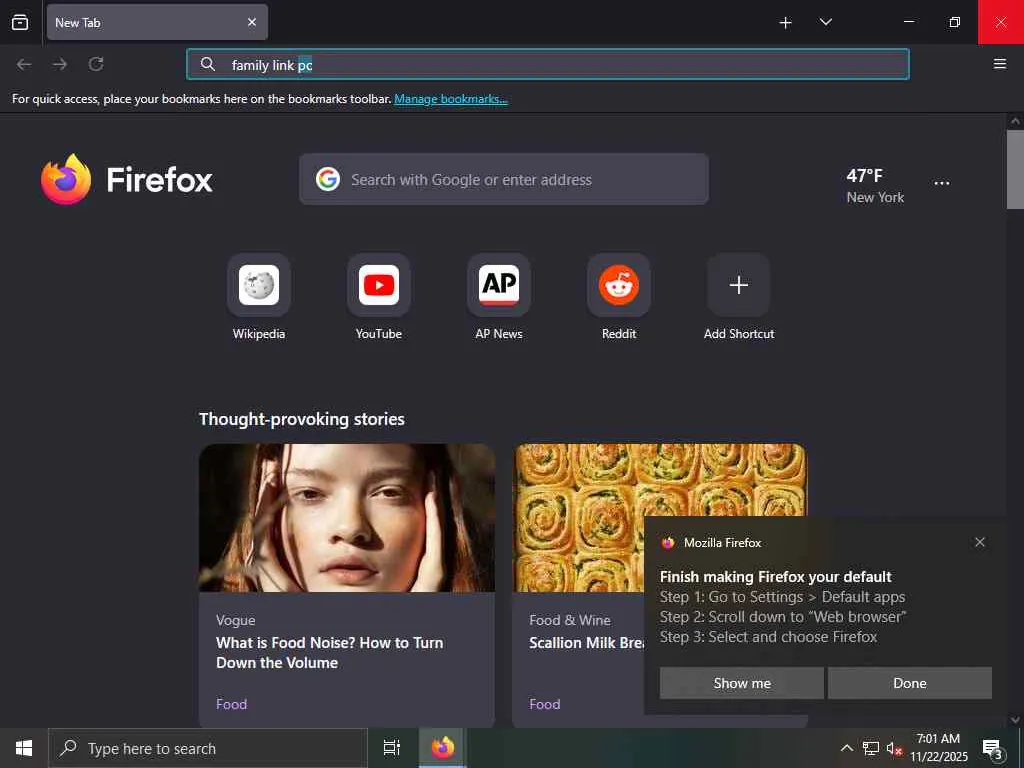The height and width of the screenshot is (768, 1024).
Task: Click the Thought-provoking stories heading
Action: point(302,419)
